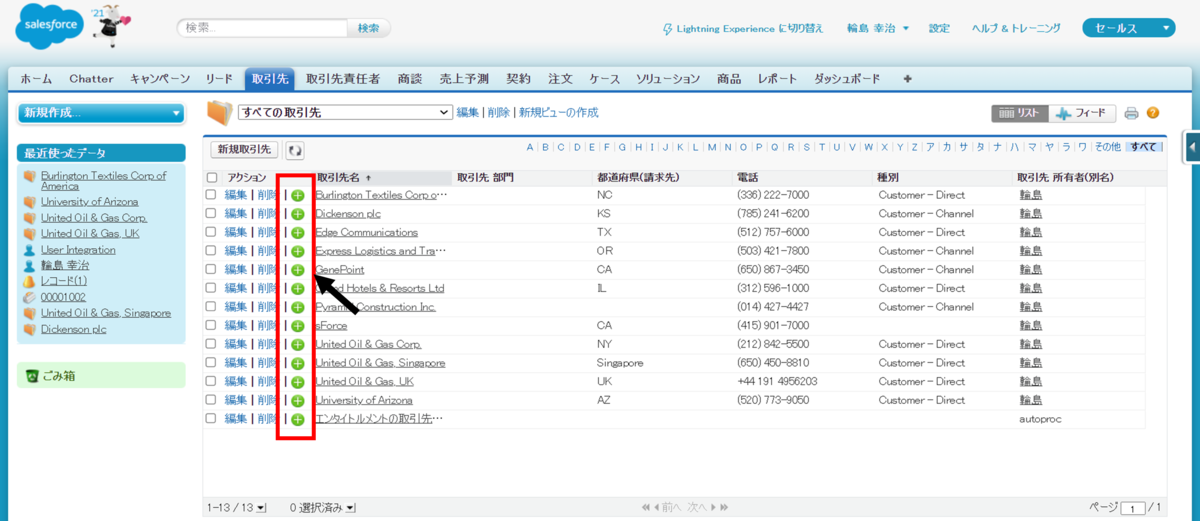1200x521 pixels.
Task: Click green plus icon in Burlington Textiles row
Action: tap(298, 195)
